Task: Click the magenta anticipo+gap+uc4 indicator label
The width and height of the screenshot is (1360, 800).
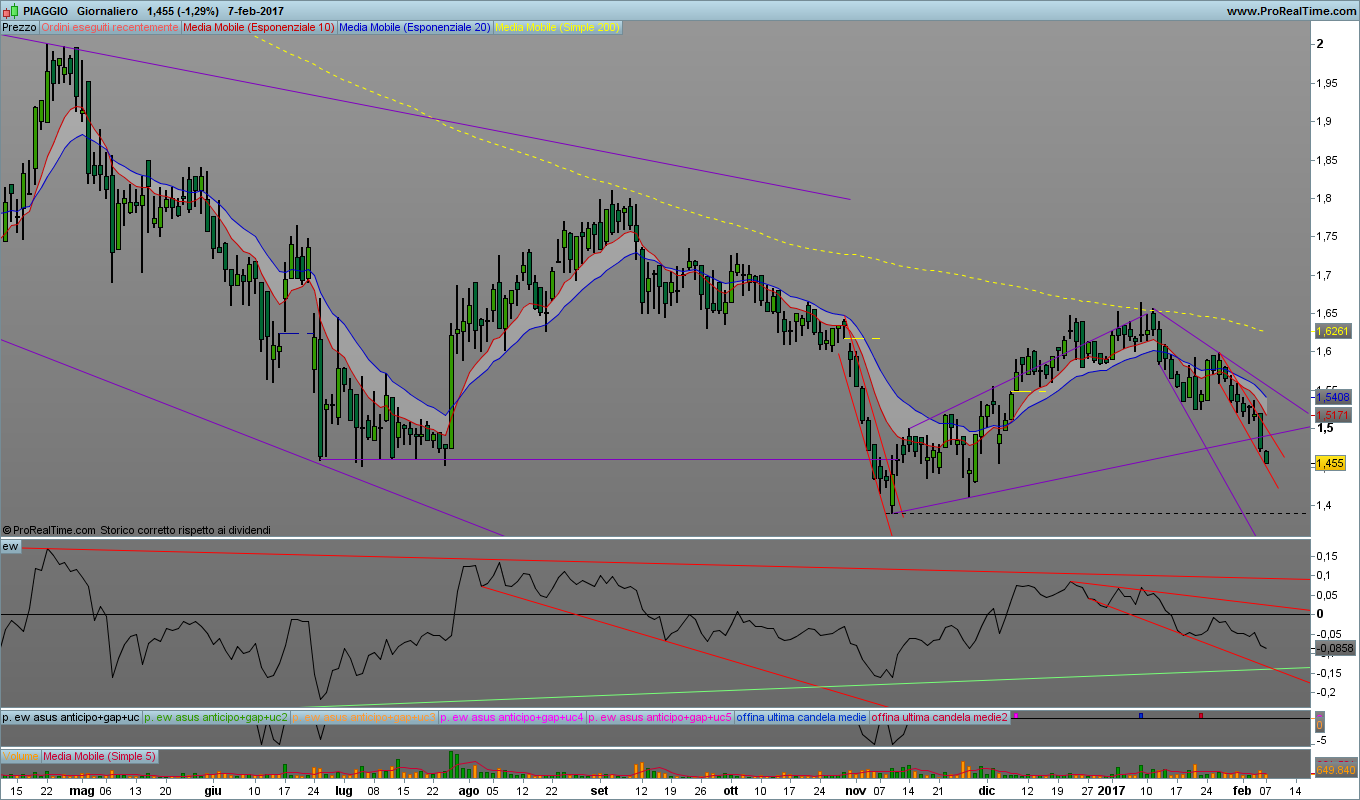Action: pyautogui.click(x=511, y=718)
